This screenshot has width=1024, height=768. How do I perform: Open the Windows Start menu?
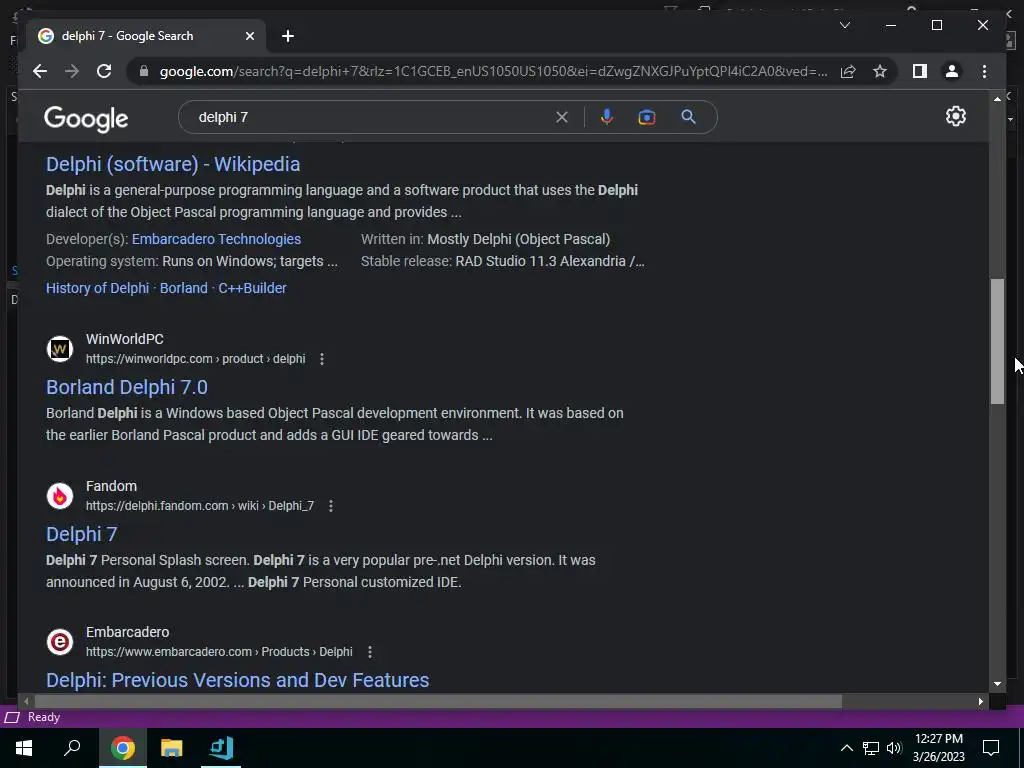(x=24, y=748)
